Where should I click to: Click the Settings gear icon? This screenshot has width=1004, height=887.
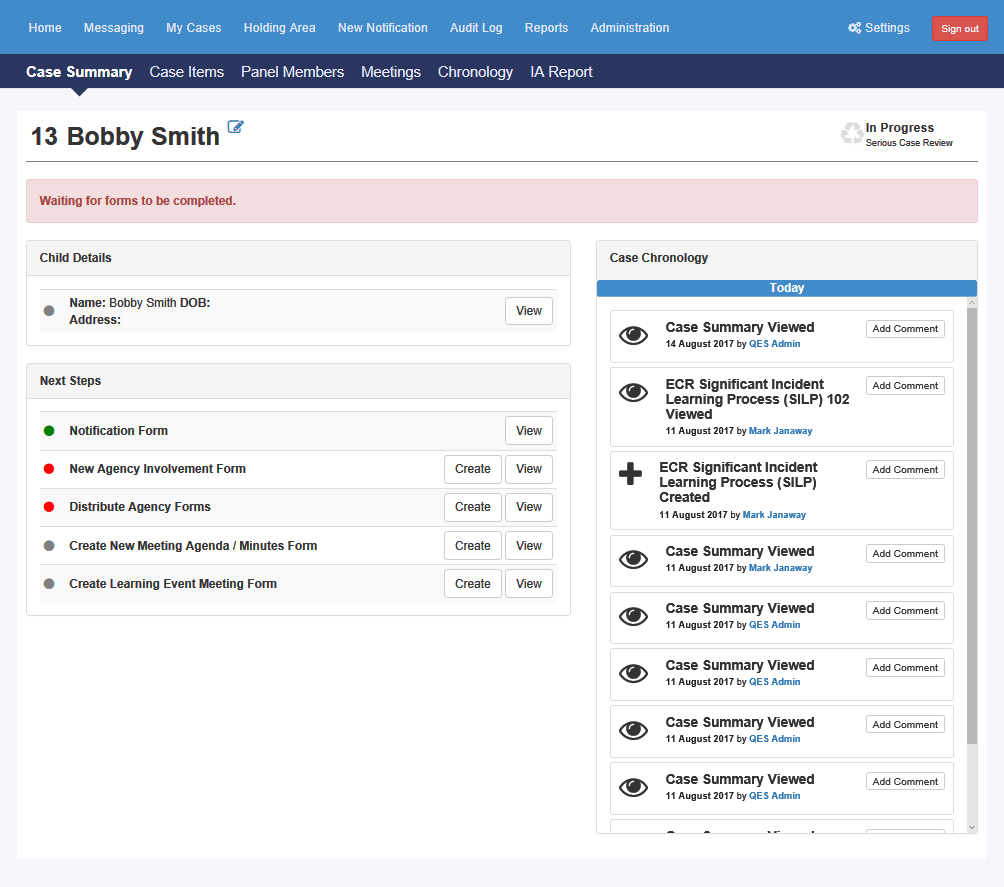tap(854, 28)
